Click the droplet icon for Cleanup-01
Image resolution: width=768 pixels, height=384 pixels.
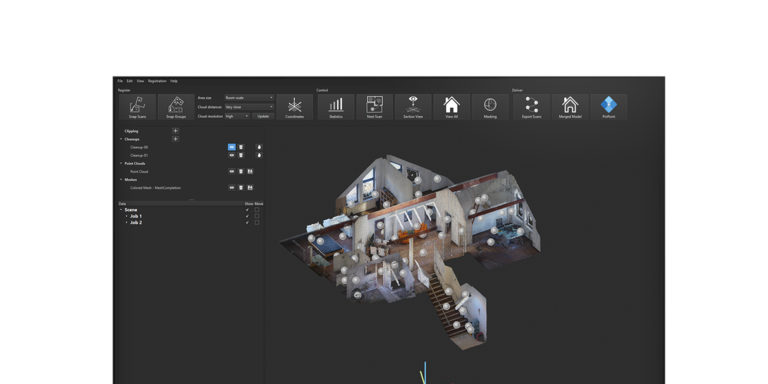point(259,155)
